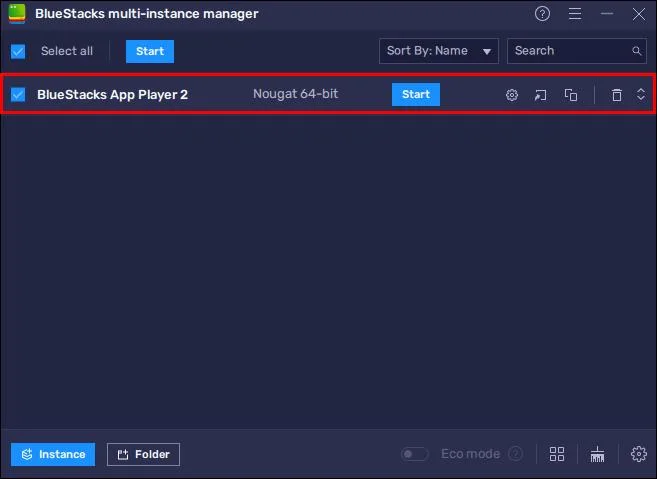The width and height of the screenshot is (657, 479).
Task: Clone the BlueStacks App Player 2 instance
Action: click(571, 95)
